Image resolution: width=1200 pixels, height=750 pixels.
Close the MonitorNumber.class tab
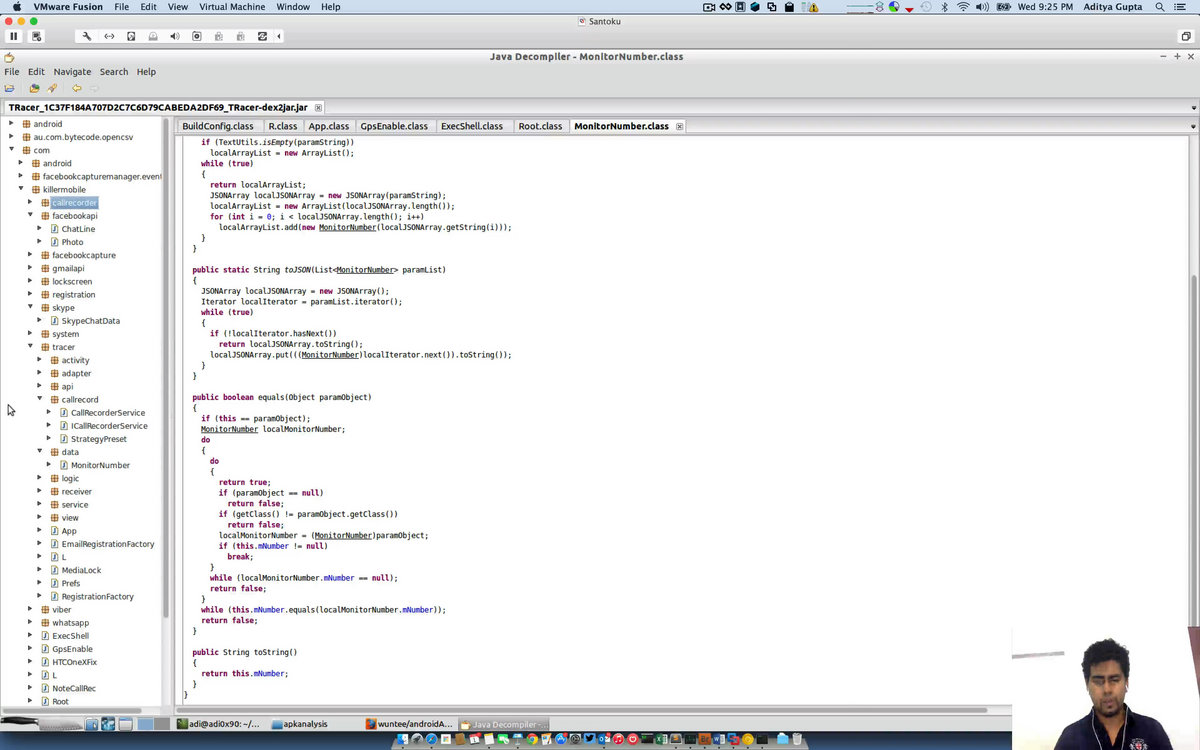(679, 126)
